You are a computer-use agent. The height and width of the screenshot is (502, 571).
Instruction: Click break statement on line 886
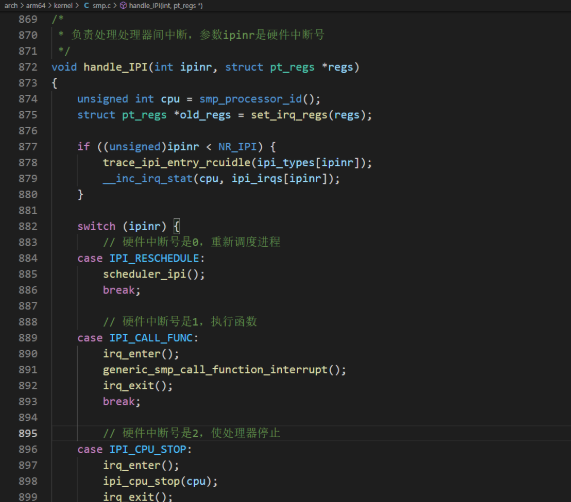click(119, 290)
